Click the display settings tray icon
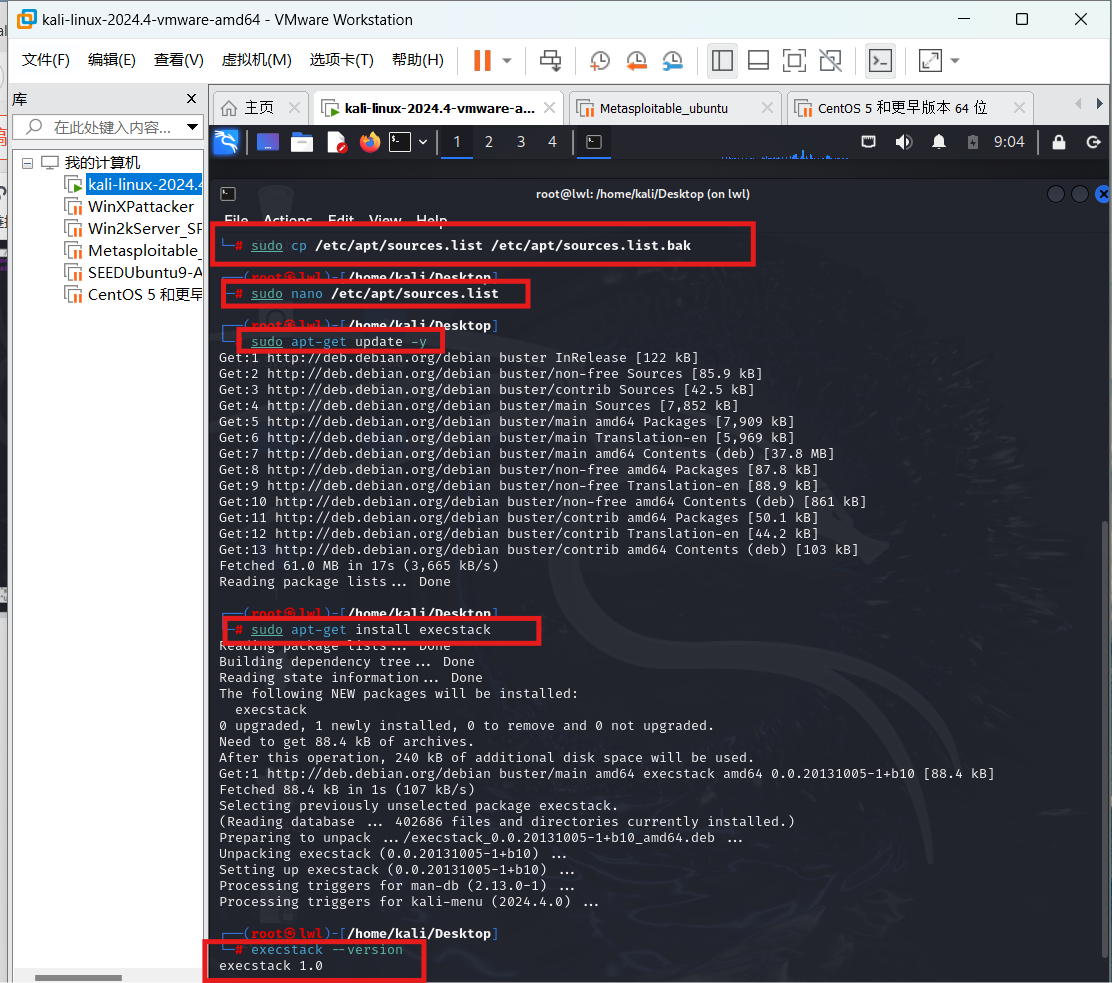This screenshot has height=983, width=1112. (x=868, y=143)
